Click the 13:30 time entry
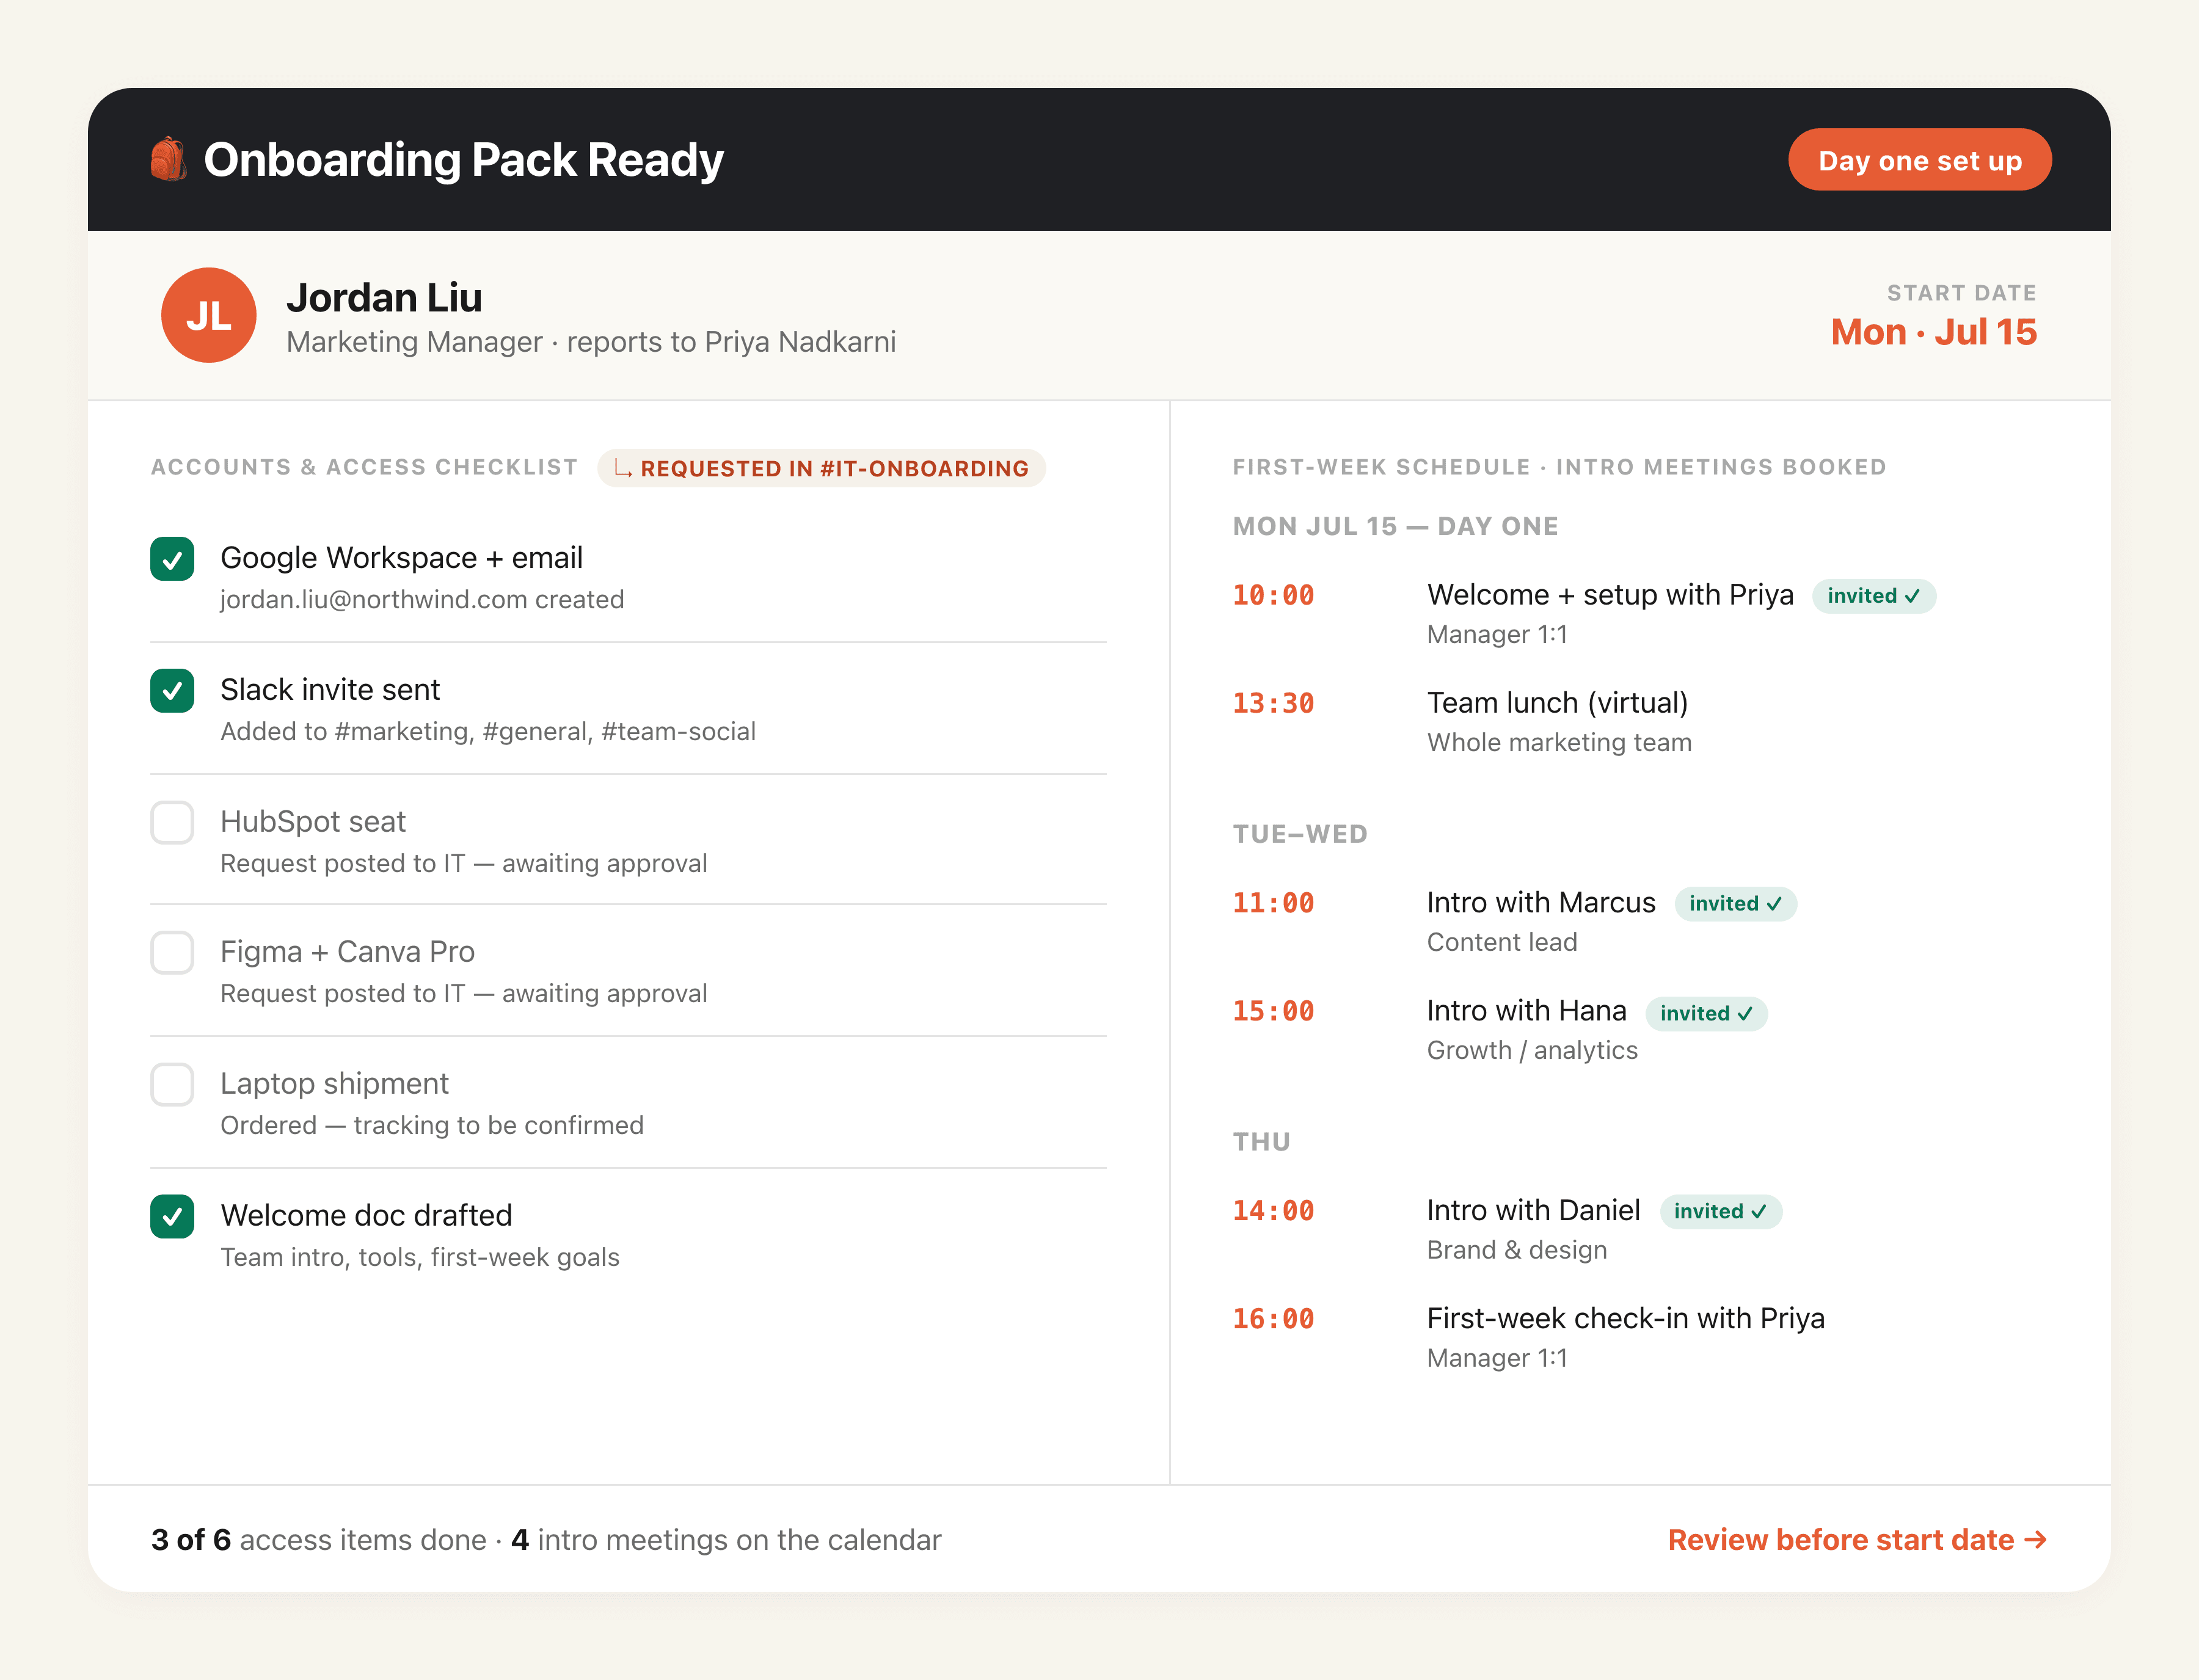The height and width of the screenshot is (1680, 2199). click(x=1273, y=703)
